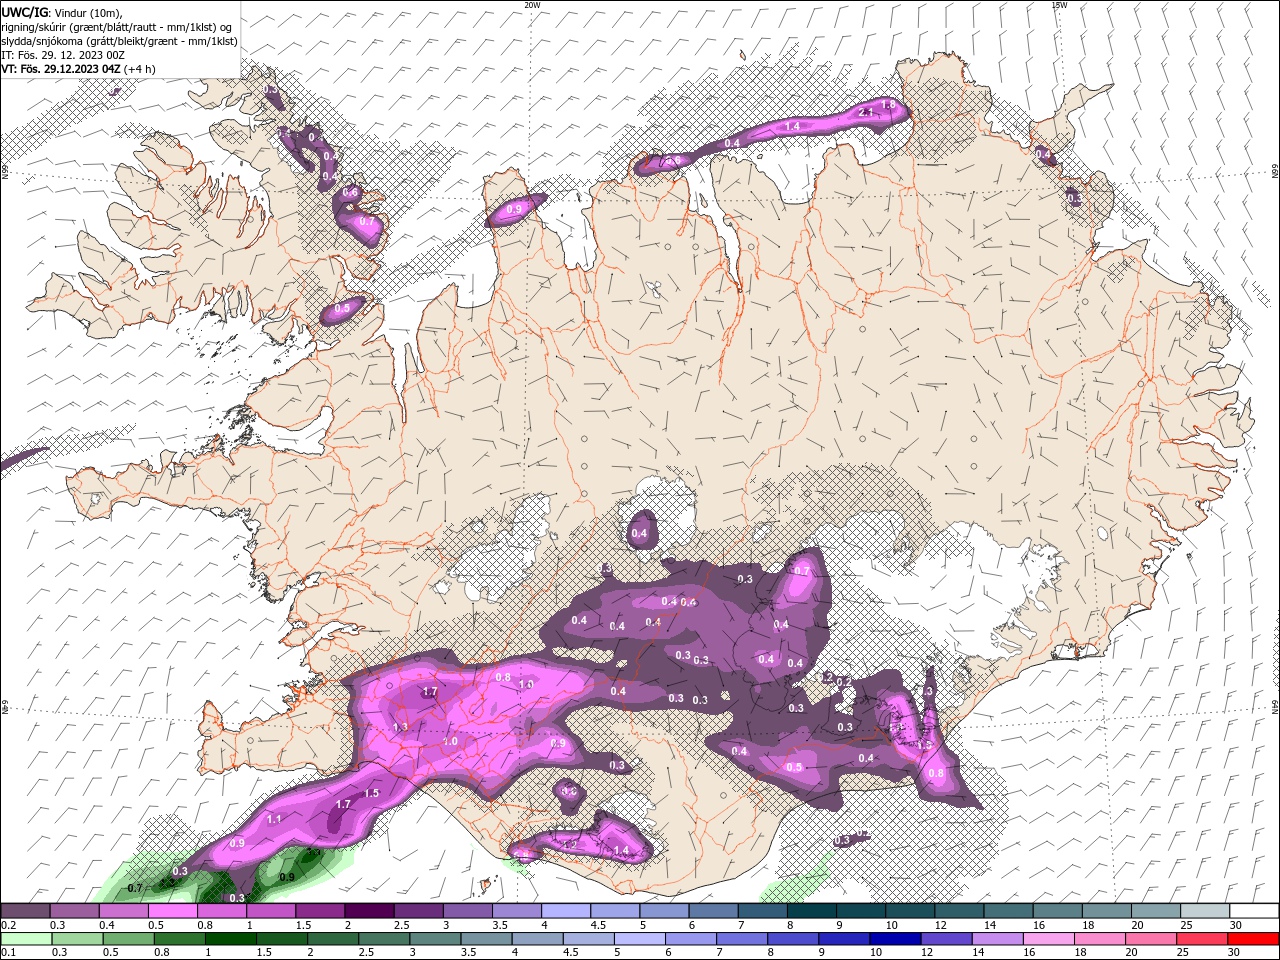Click the periwinkle 6–7 rain legend swatch
Screen dimensions: 1280x960
pyautogui.click(x=690, y=939)
